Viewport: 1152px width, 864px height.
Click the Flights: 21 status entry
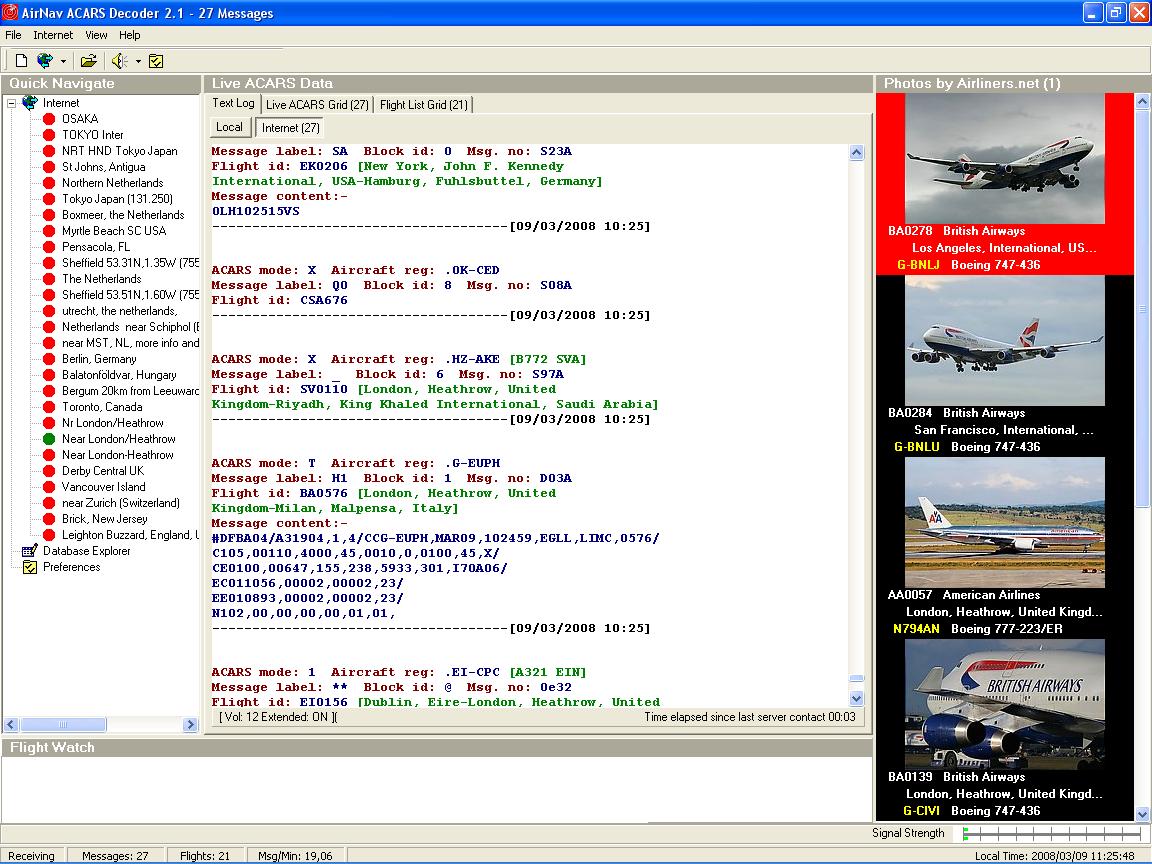pos(205,856)
